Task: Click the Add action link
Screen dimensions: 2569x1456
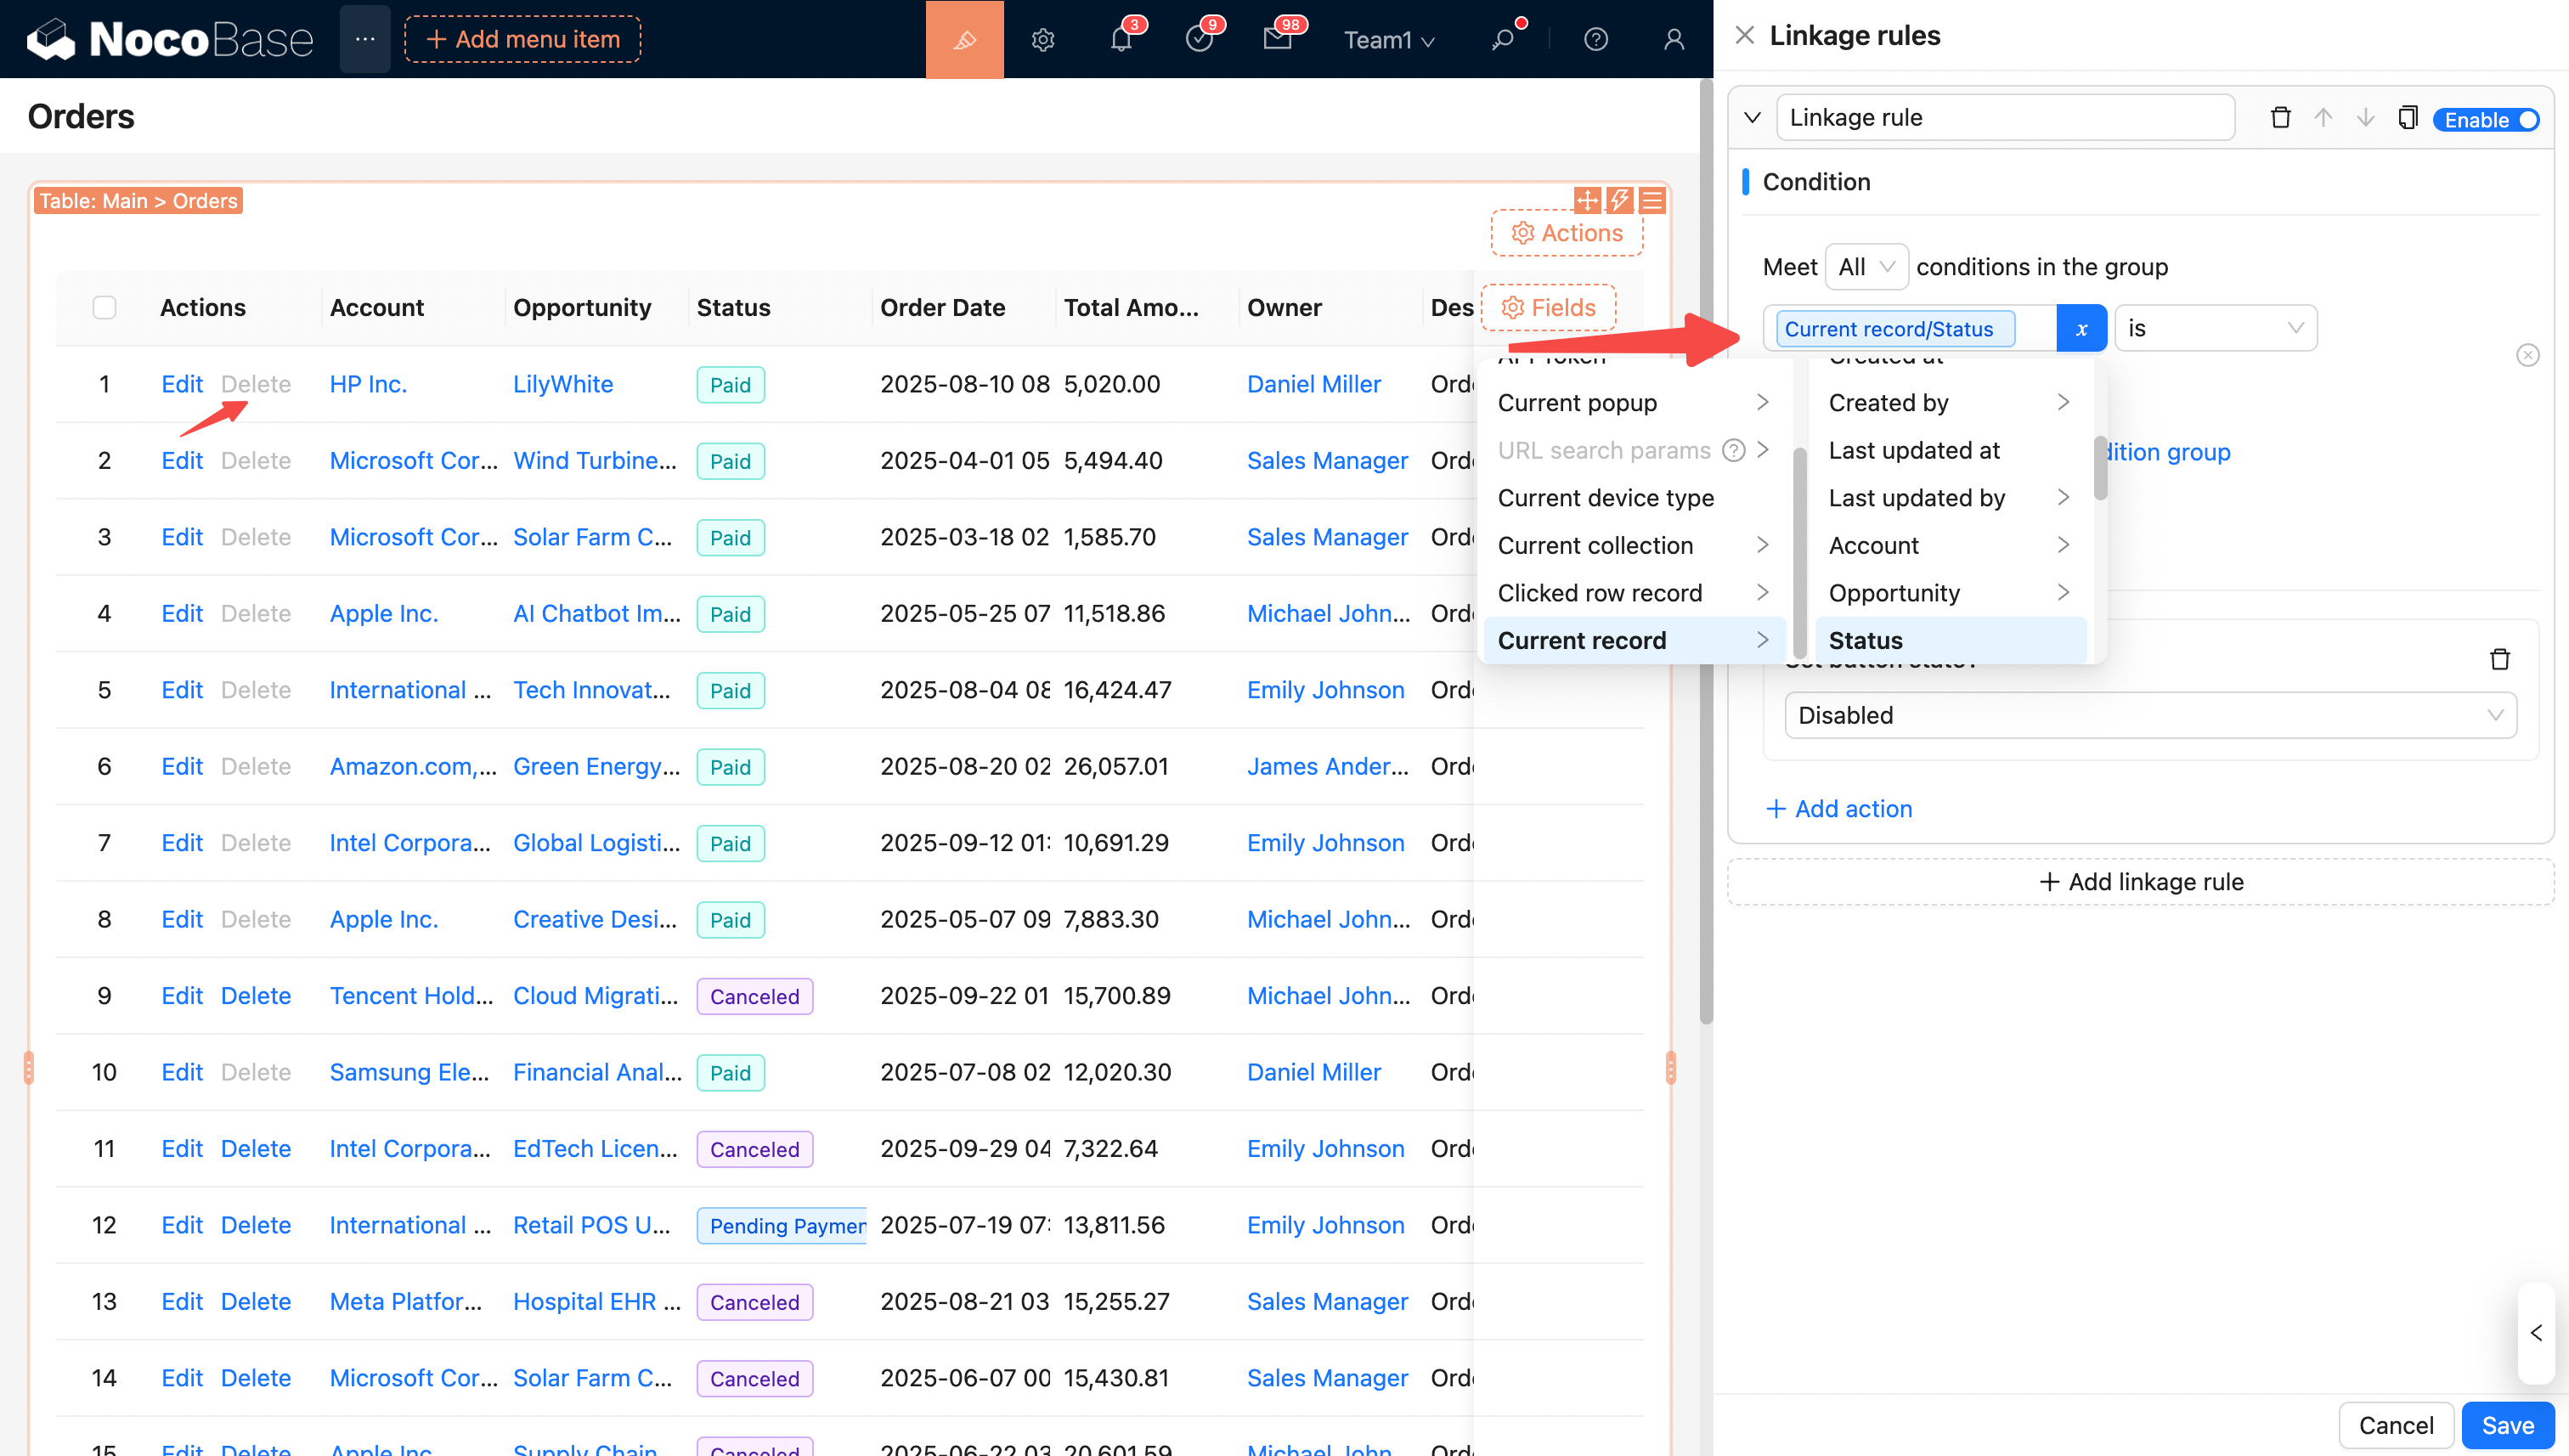Action: pos(1839,809)
